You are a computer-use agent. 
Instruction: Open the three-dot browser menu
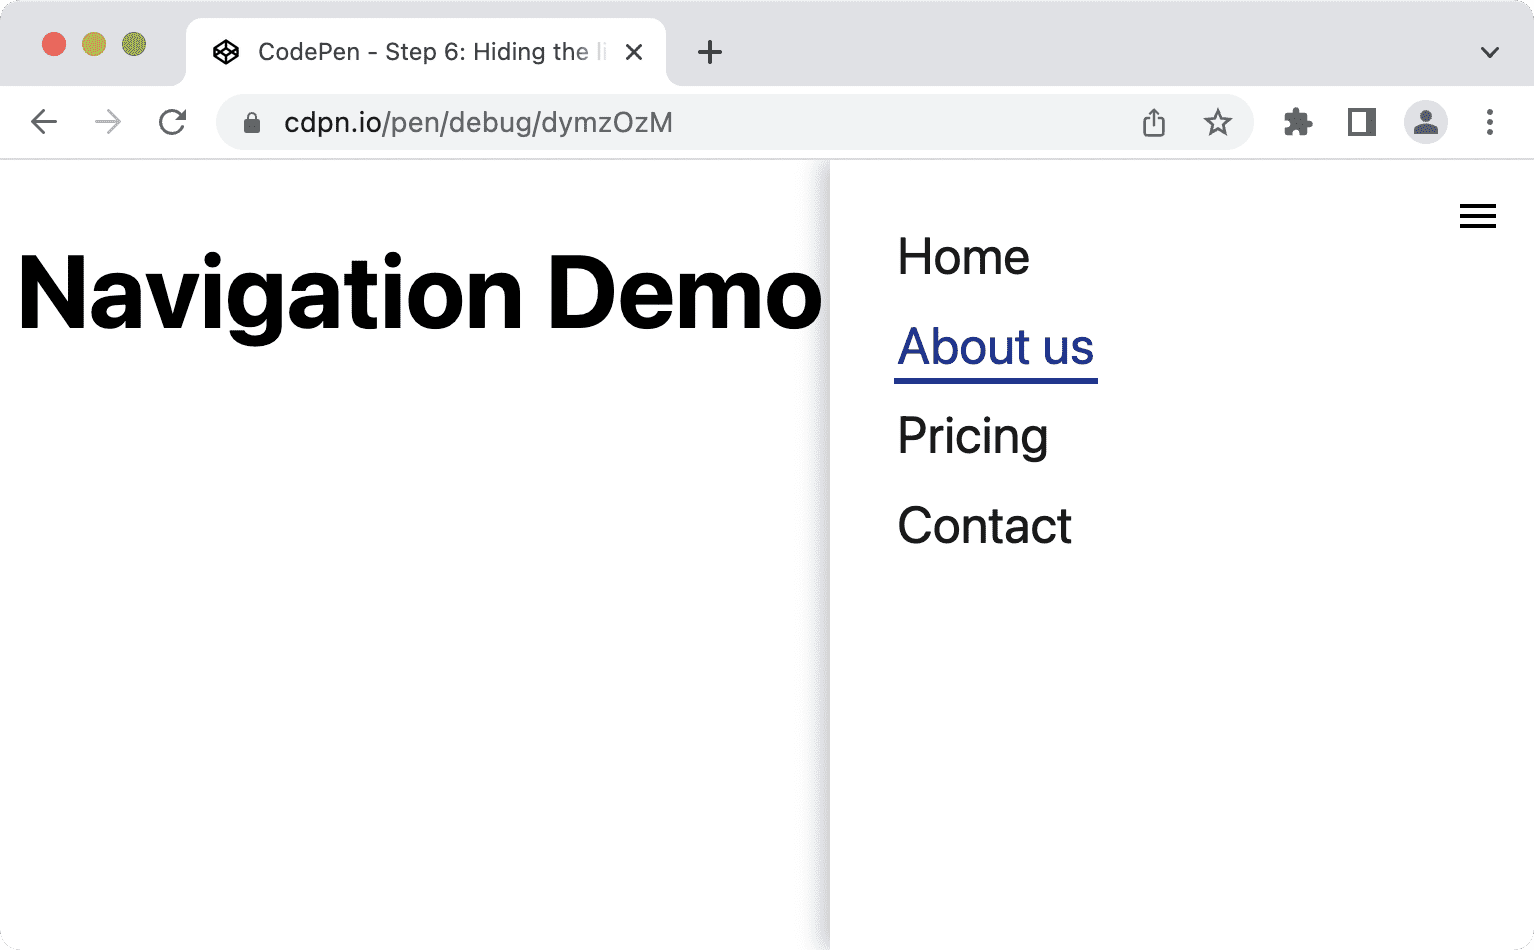tap(1490, 122)
